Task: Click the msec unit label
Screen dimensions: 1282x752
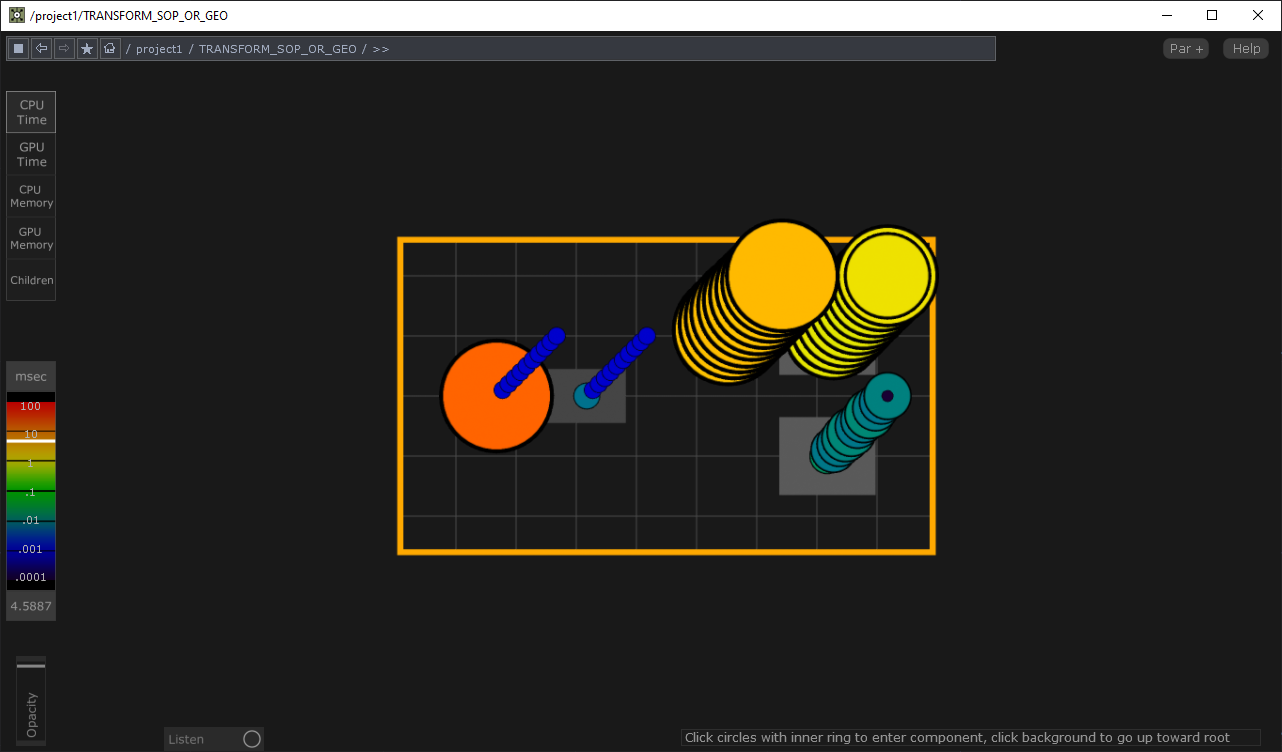Action: 31,376
